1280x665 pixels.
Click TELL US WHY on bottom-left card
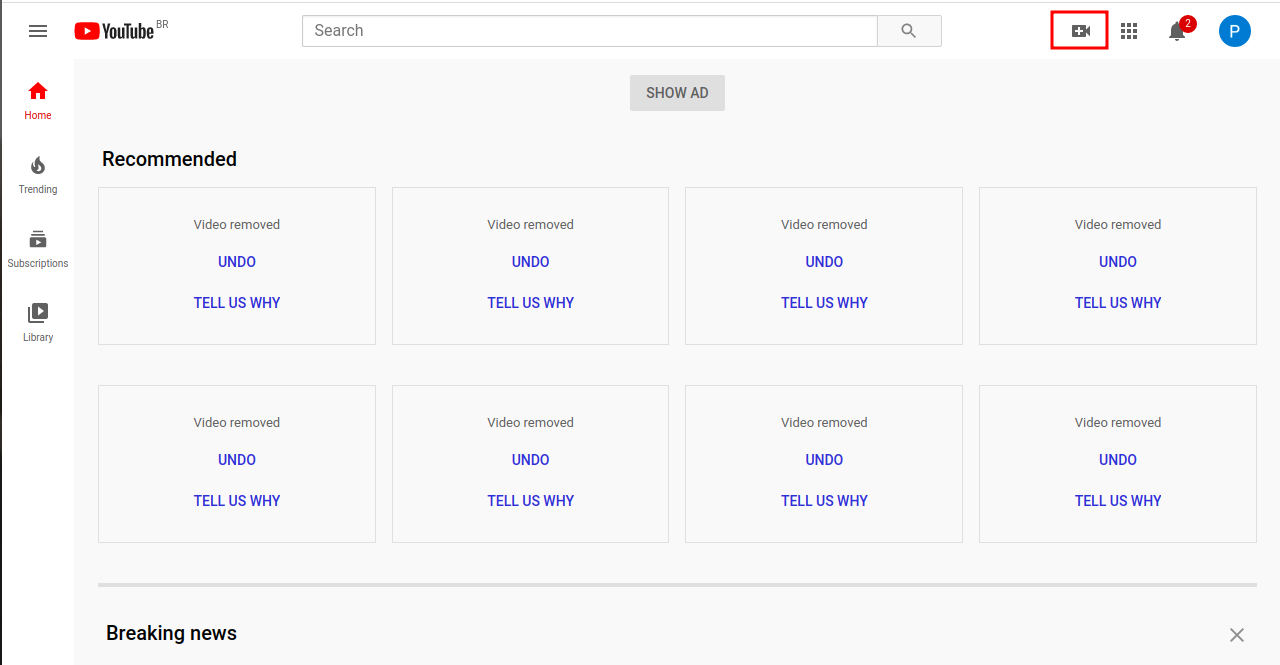coord(237,501)
